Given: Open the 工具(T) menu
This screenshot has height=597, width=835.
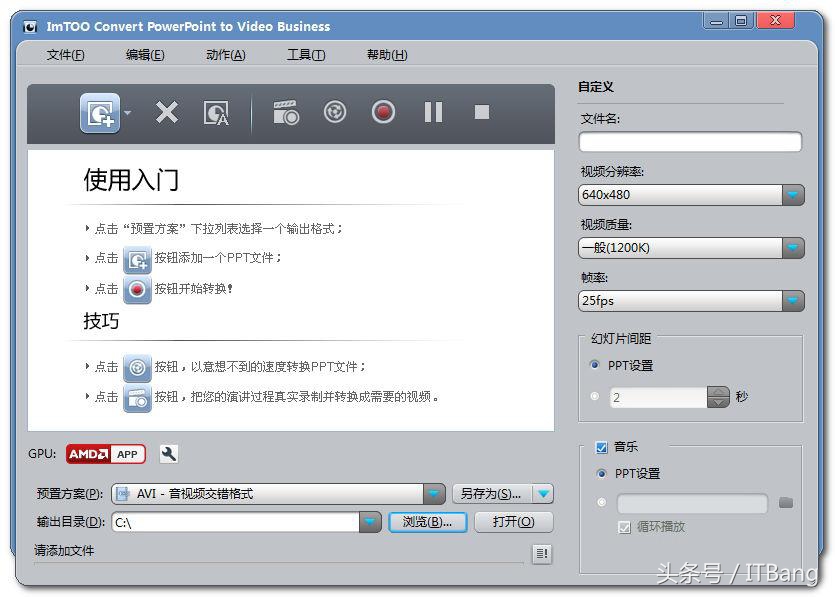Looking at the screenshot, I should (304, 54).
